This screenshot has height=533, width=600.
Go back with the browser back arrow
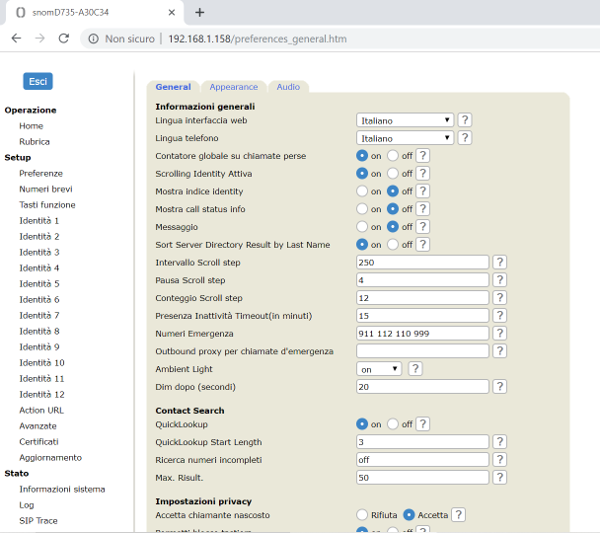[16, 38]
